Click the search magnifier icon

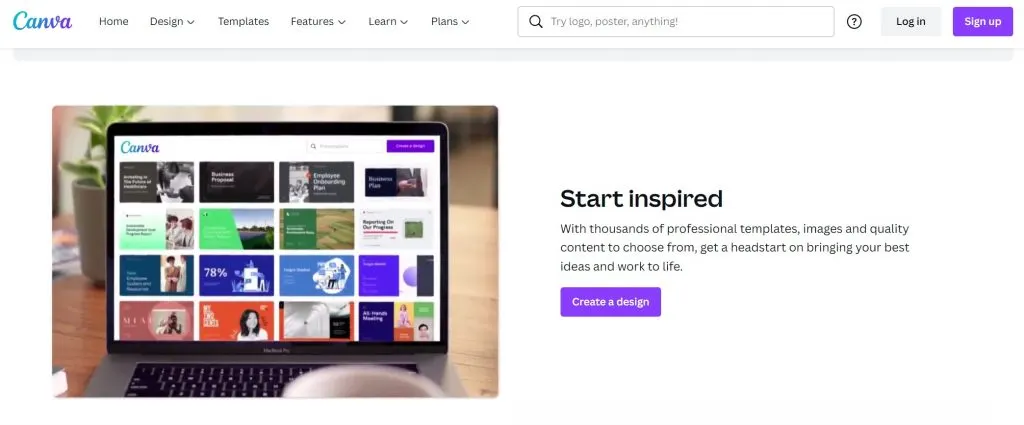[x=536, y=22]
